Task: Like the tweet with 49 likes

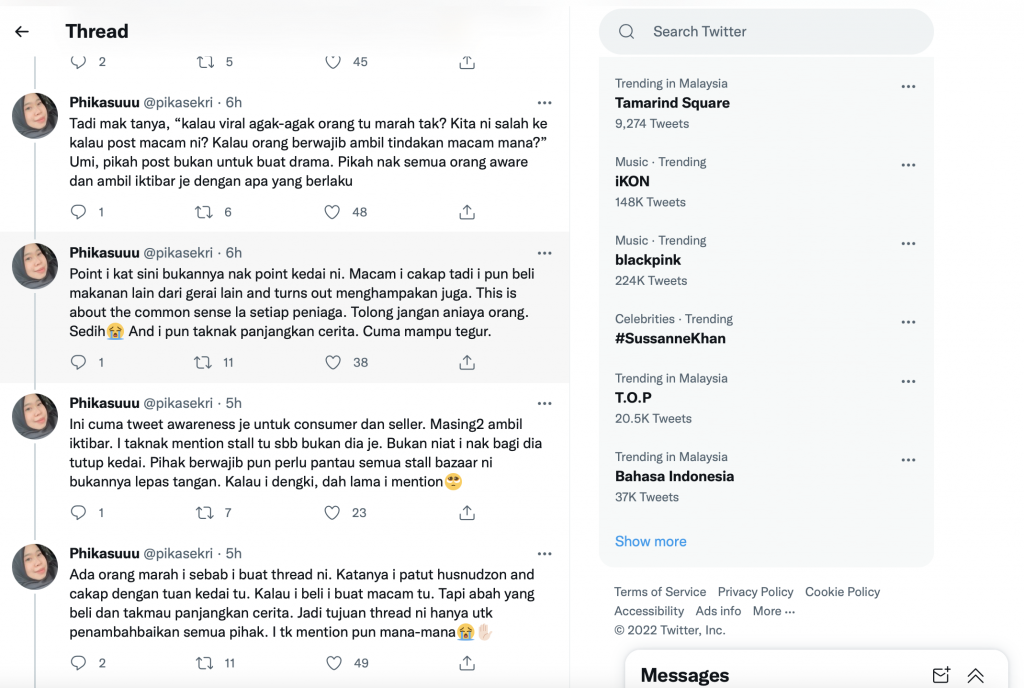Action: pyautogui.click(x=333, y=663)
